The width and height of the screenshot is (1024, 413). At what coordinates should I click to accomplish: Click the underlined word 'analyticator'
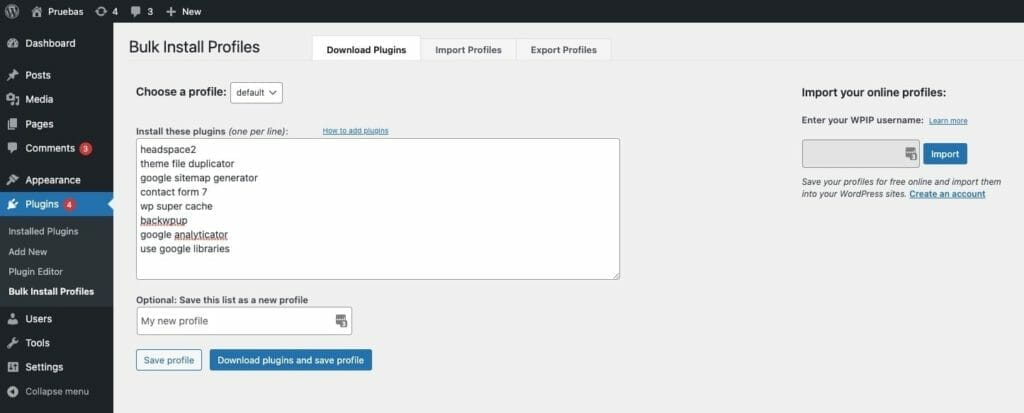click(x=201, y=235)
